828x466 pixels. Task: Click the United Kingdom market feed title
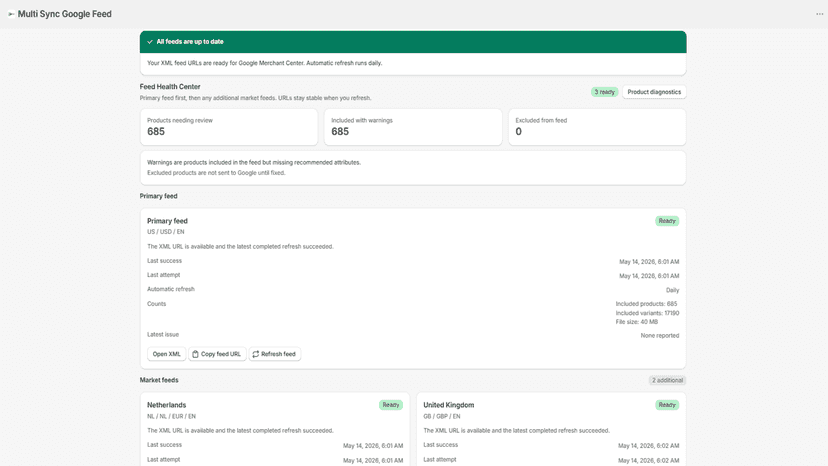[x=448, y=405]
